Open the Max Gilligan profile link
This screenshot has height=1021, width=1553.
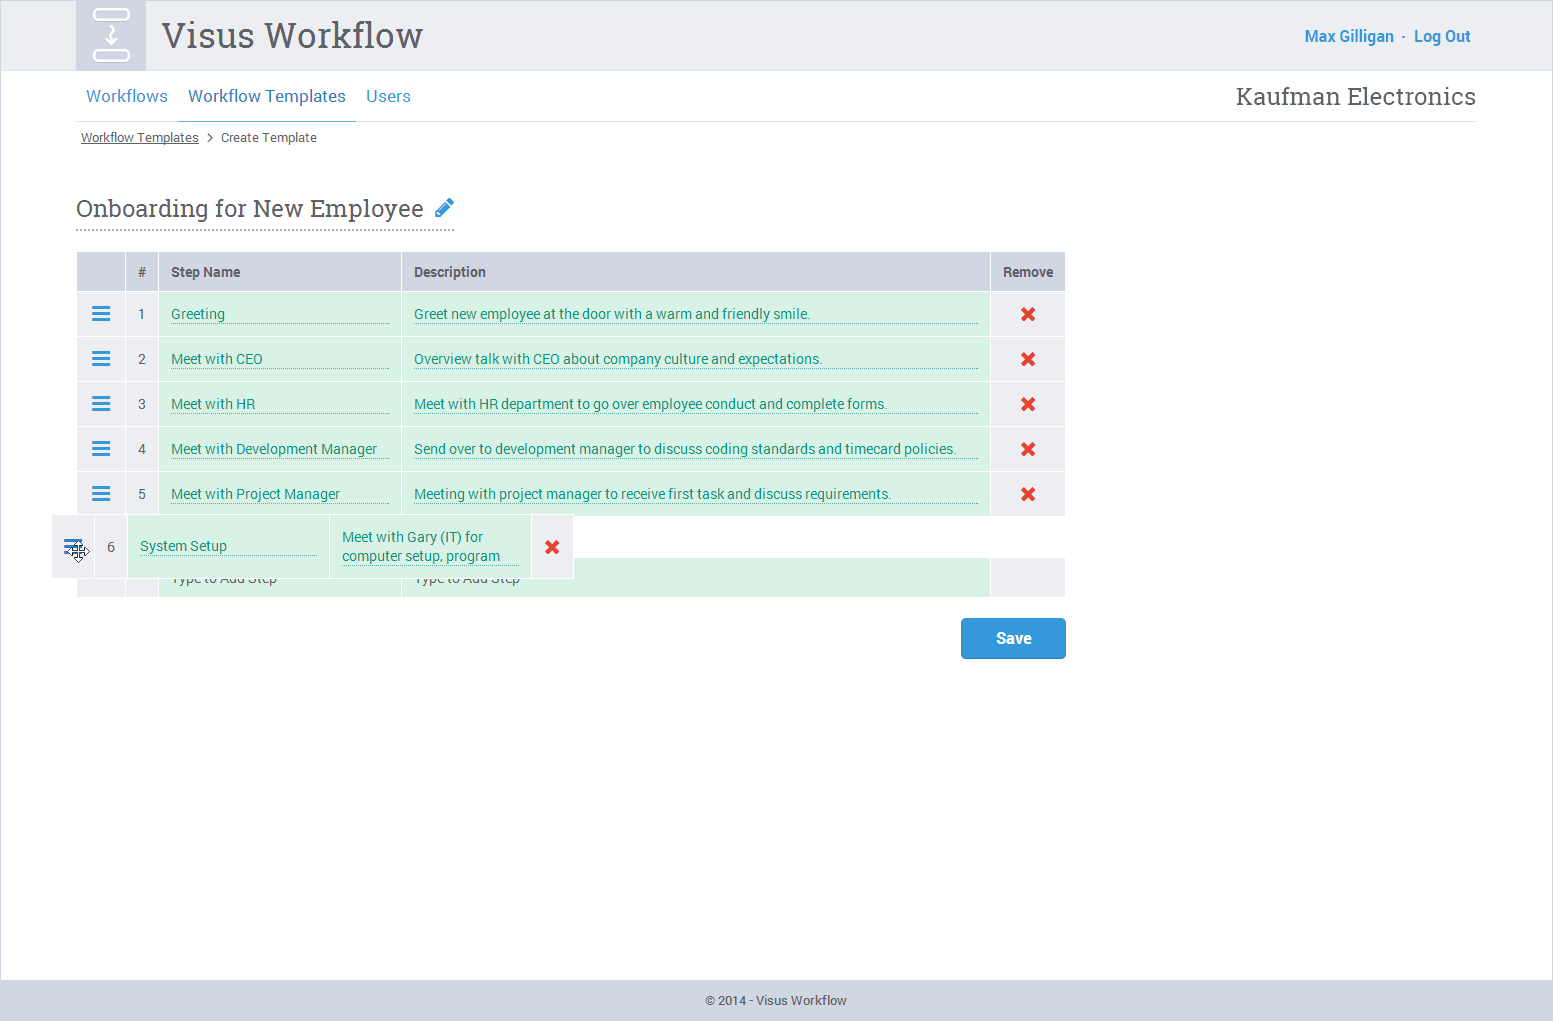pos(1348,36)
